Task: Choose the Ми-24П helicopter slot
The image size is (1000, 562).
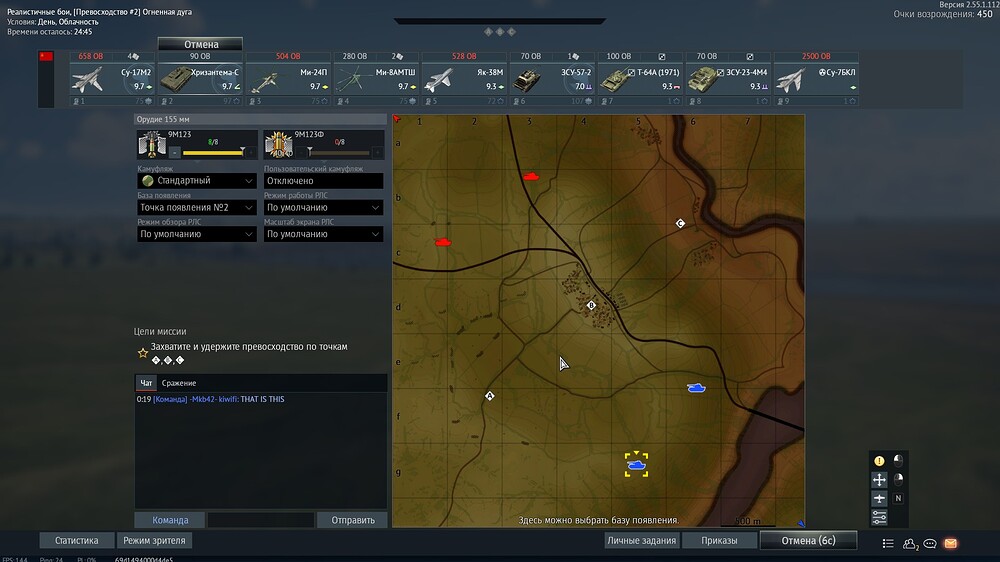Action: coord(288,78)
